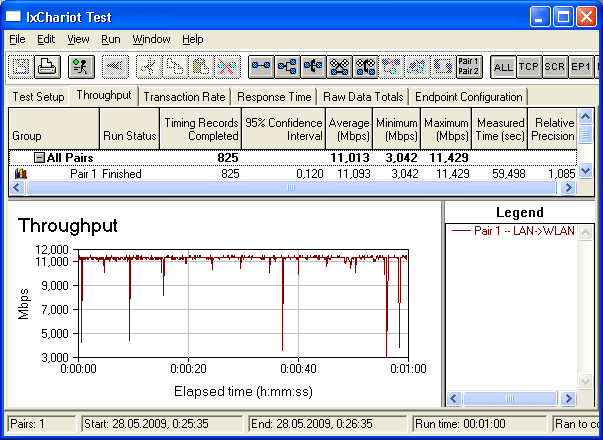Click the Pair 1 average value 11,093
603x440 pixels.
(354, 174)
